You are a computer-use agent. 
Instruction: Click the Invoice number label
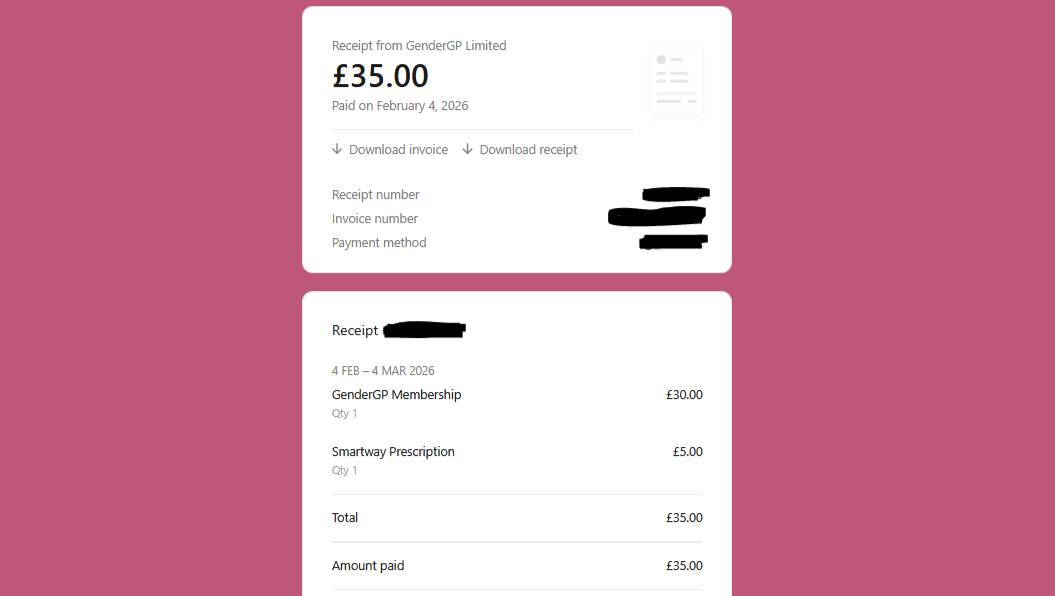pos(375,219)
